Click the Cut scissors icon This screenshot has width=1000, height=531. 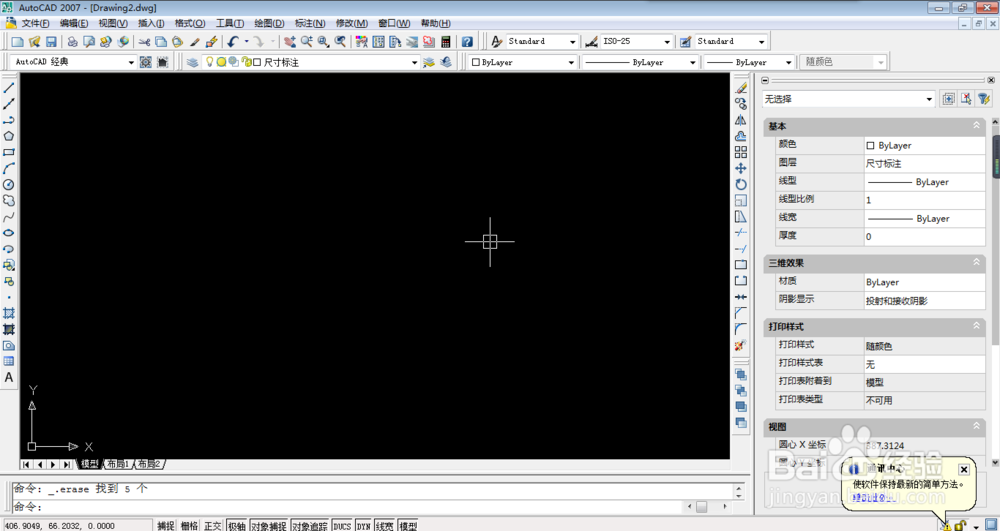click(145, 41)
